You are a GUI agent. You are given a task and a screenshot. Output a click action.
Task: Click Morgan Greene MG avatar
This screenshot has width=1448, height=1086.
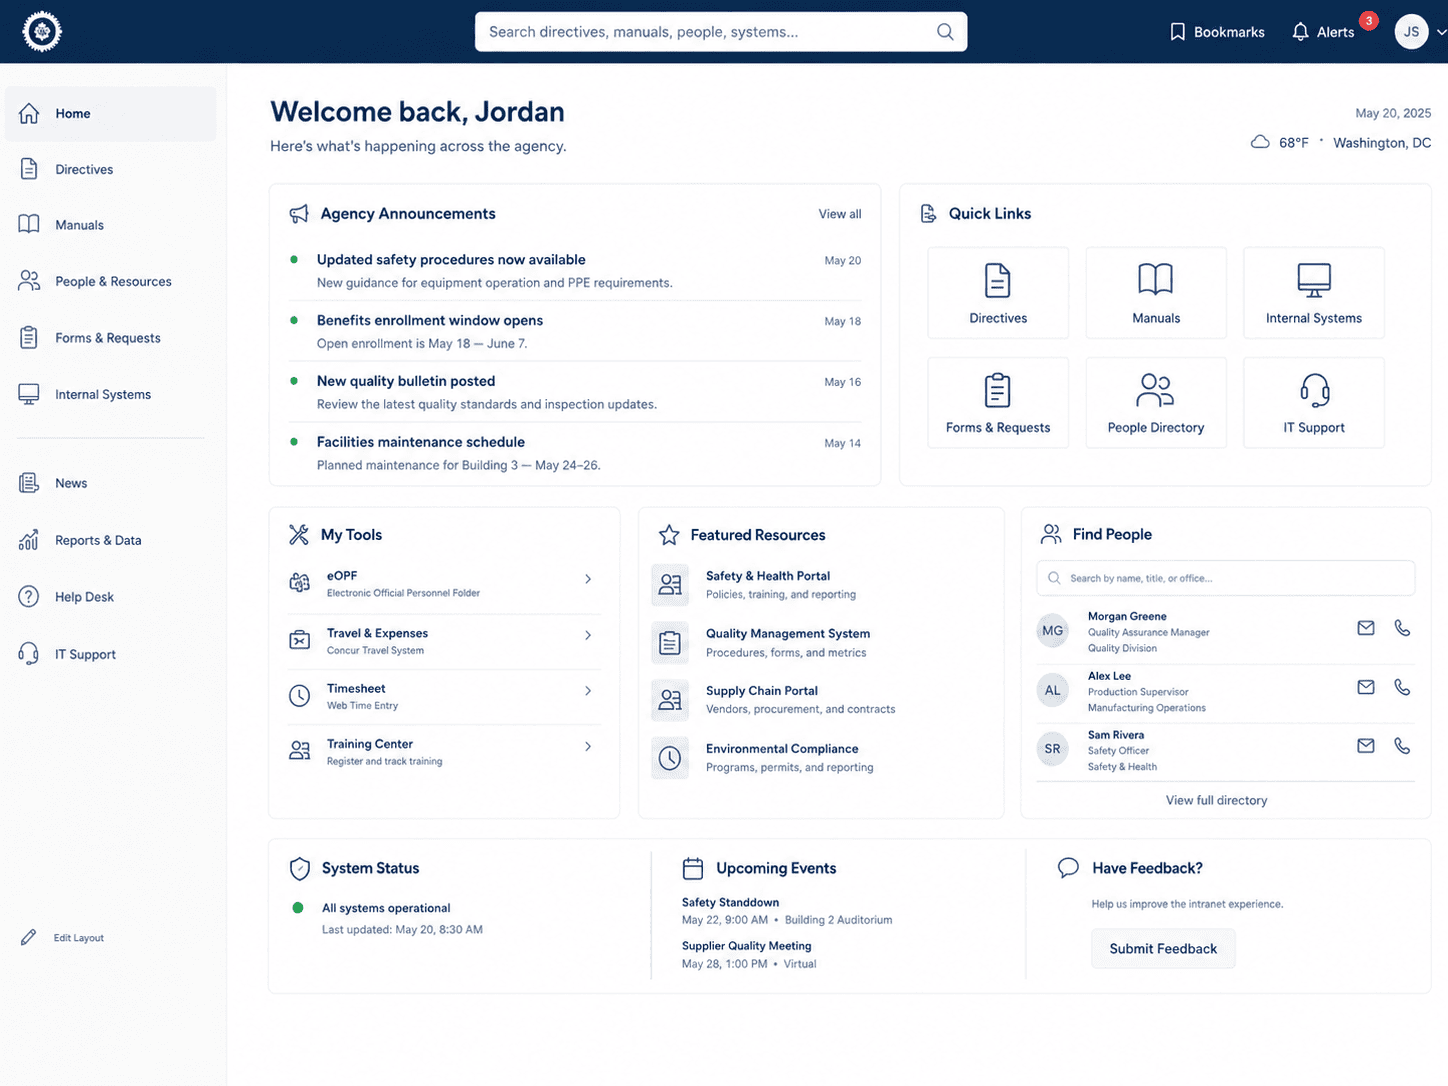[1053, 631]
